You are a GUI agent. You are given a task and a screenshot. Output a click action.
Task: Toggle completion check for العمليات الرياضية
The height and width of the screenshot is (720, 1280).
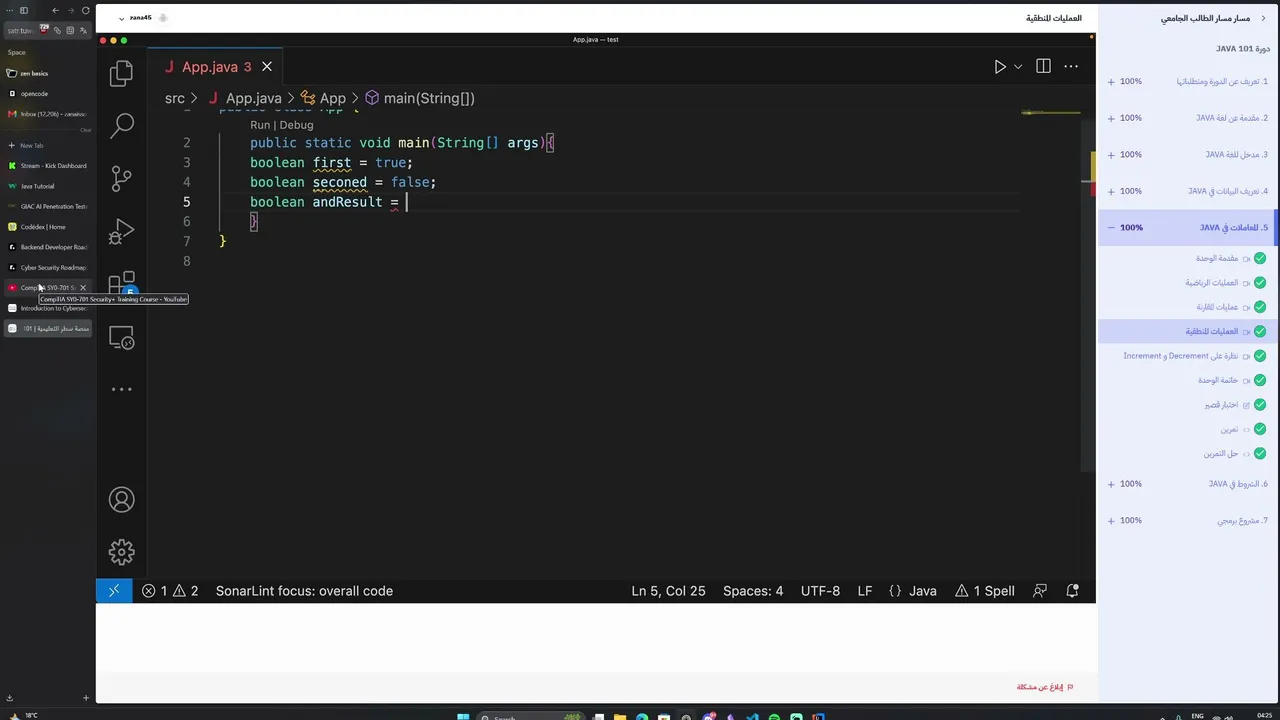tap(1260, 283)
